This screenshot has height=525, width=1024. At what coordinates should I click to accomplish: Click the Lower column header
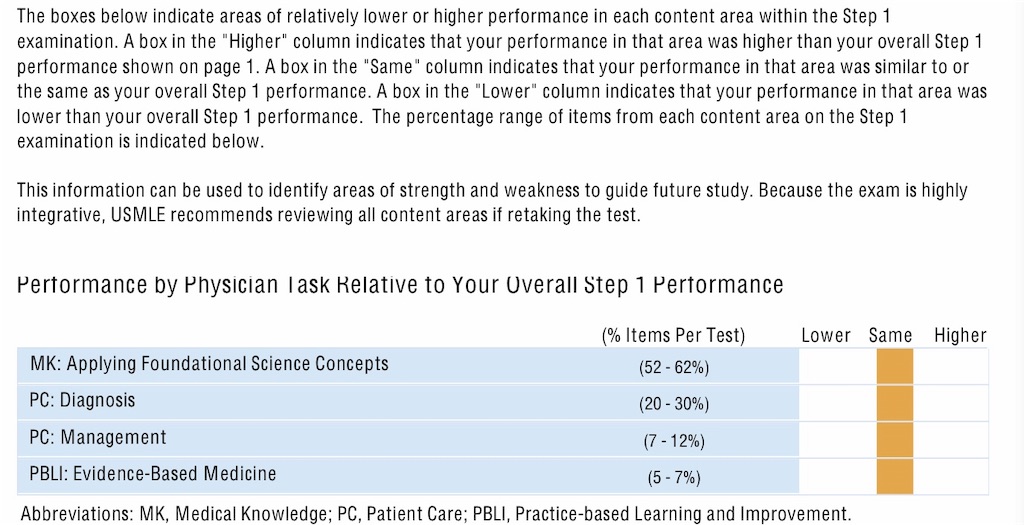click(x=825, y=336)
